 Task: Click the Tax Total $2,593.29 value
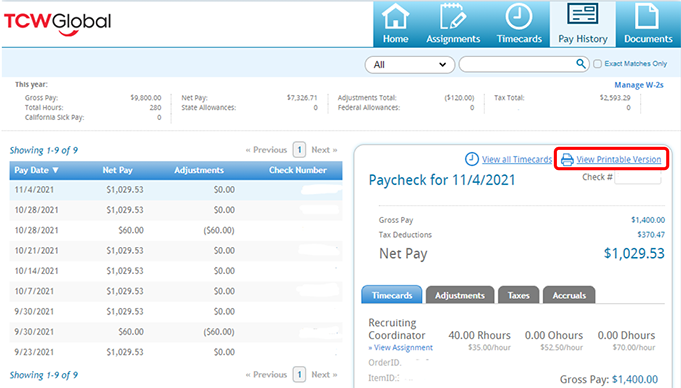[615, 98]
